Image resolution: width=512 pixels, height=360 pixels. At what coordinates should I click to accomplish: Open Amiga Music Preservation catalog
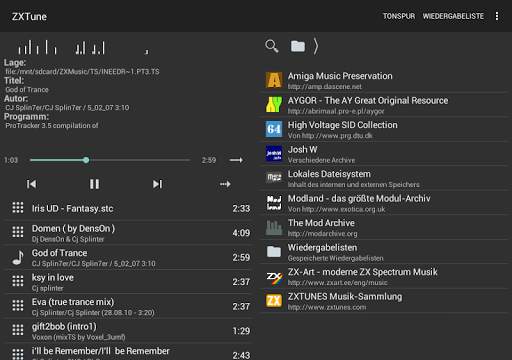pyautogui.click(x=385, y=80)
